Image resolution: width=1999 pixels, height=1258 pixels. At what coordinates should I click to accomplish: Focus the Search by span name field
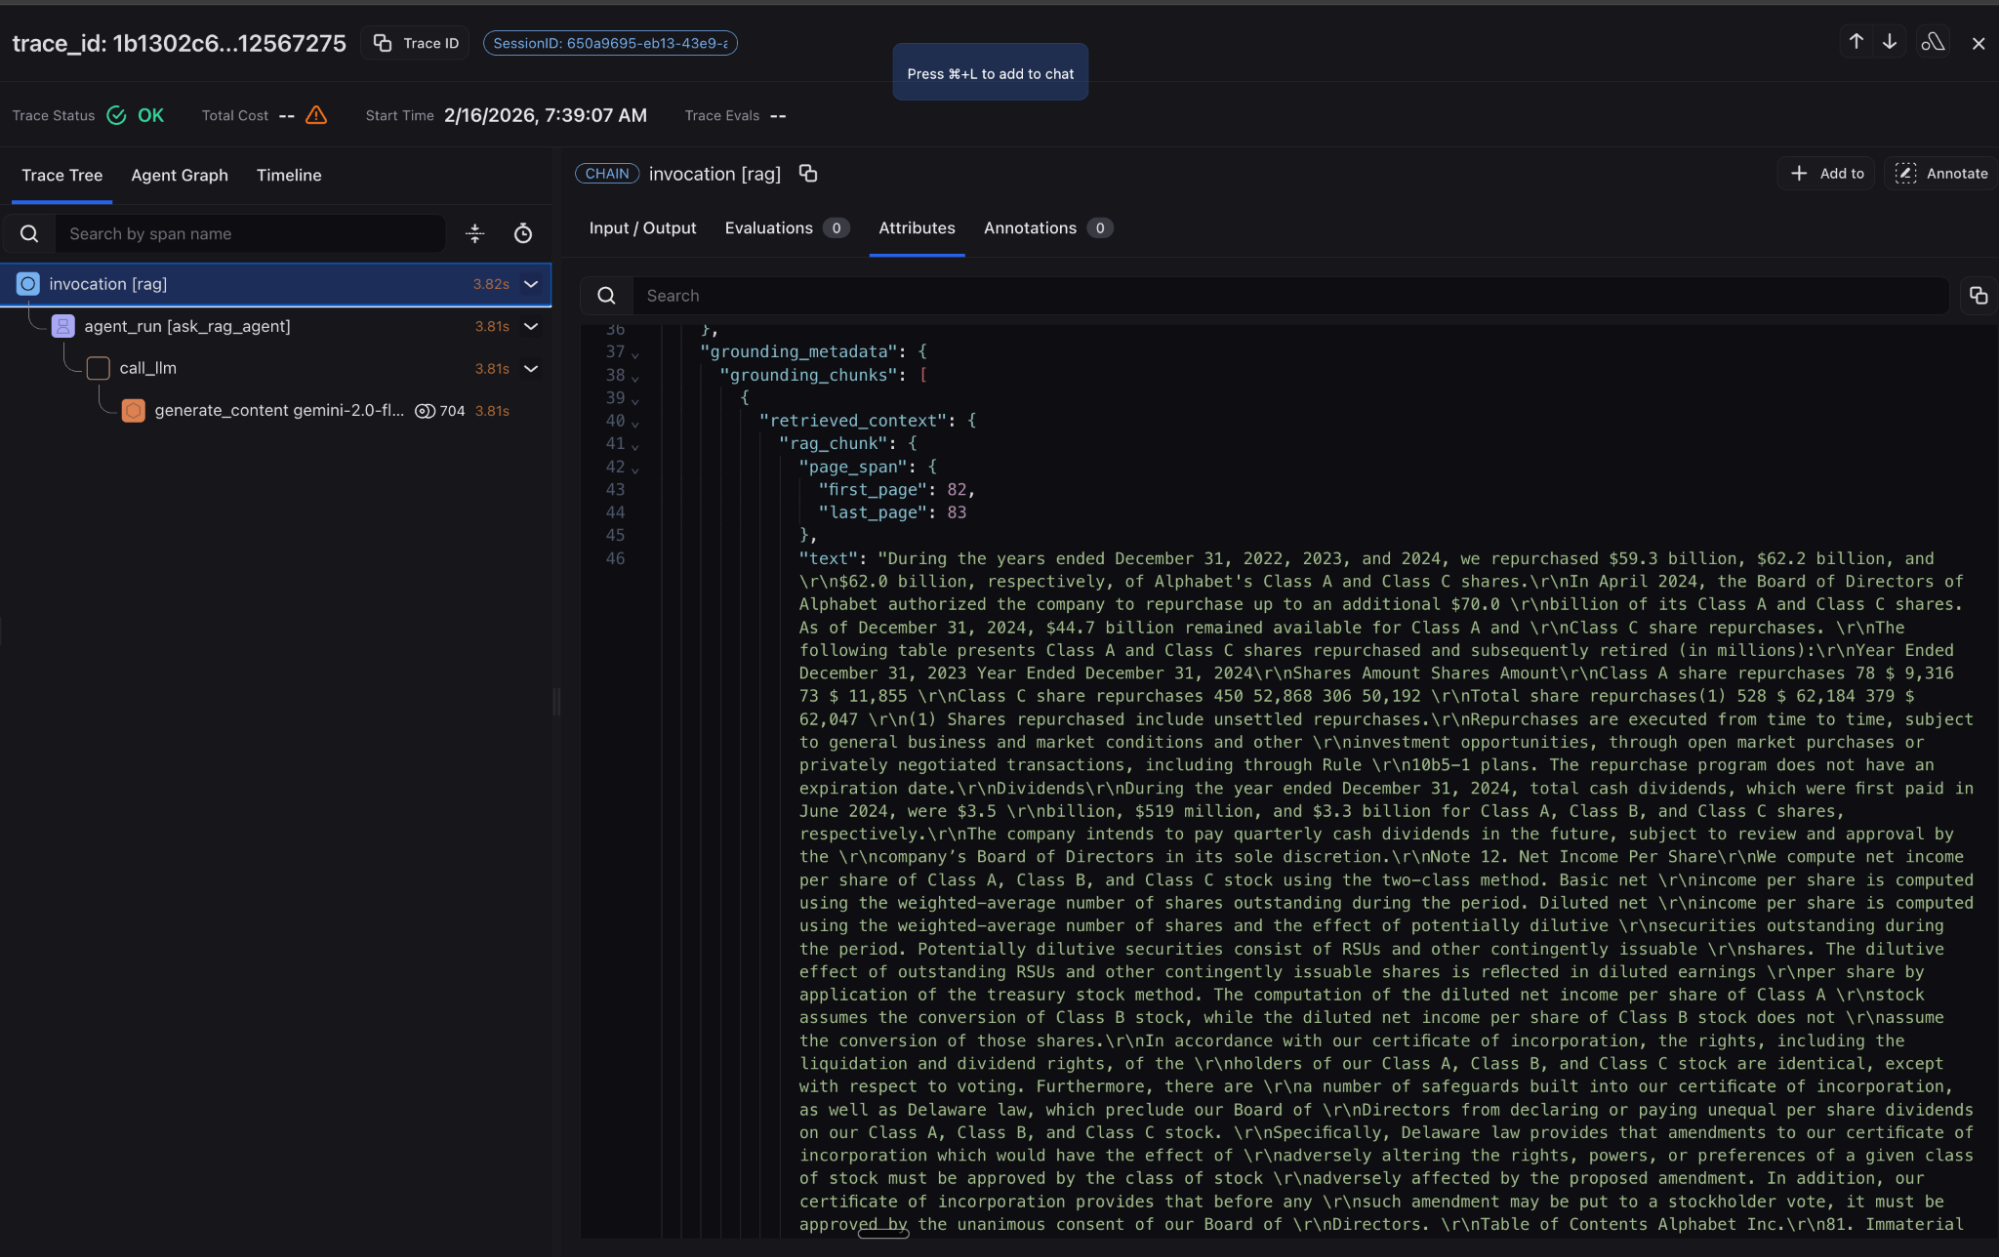(x=250, y=233)
